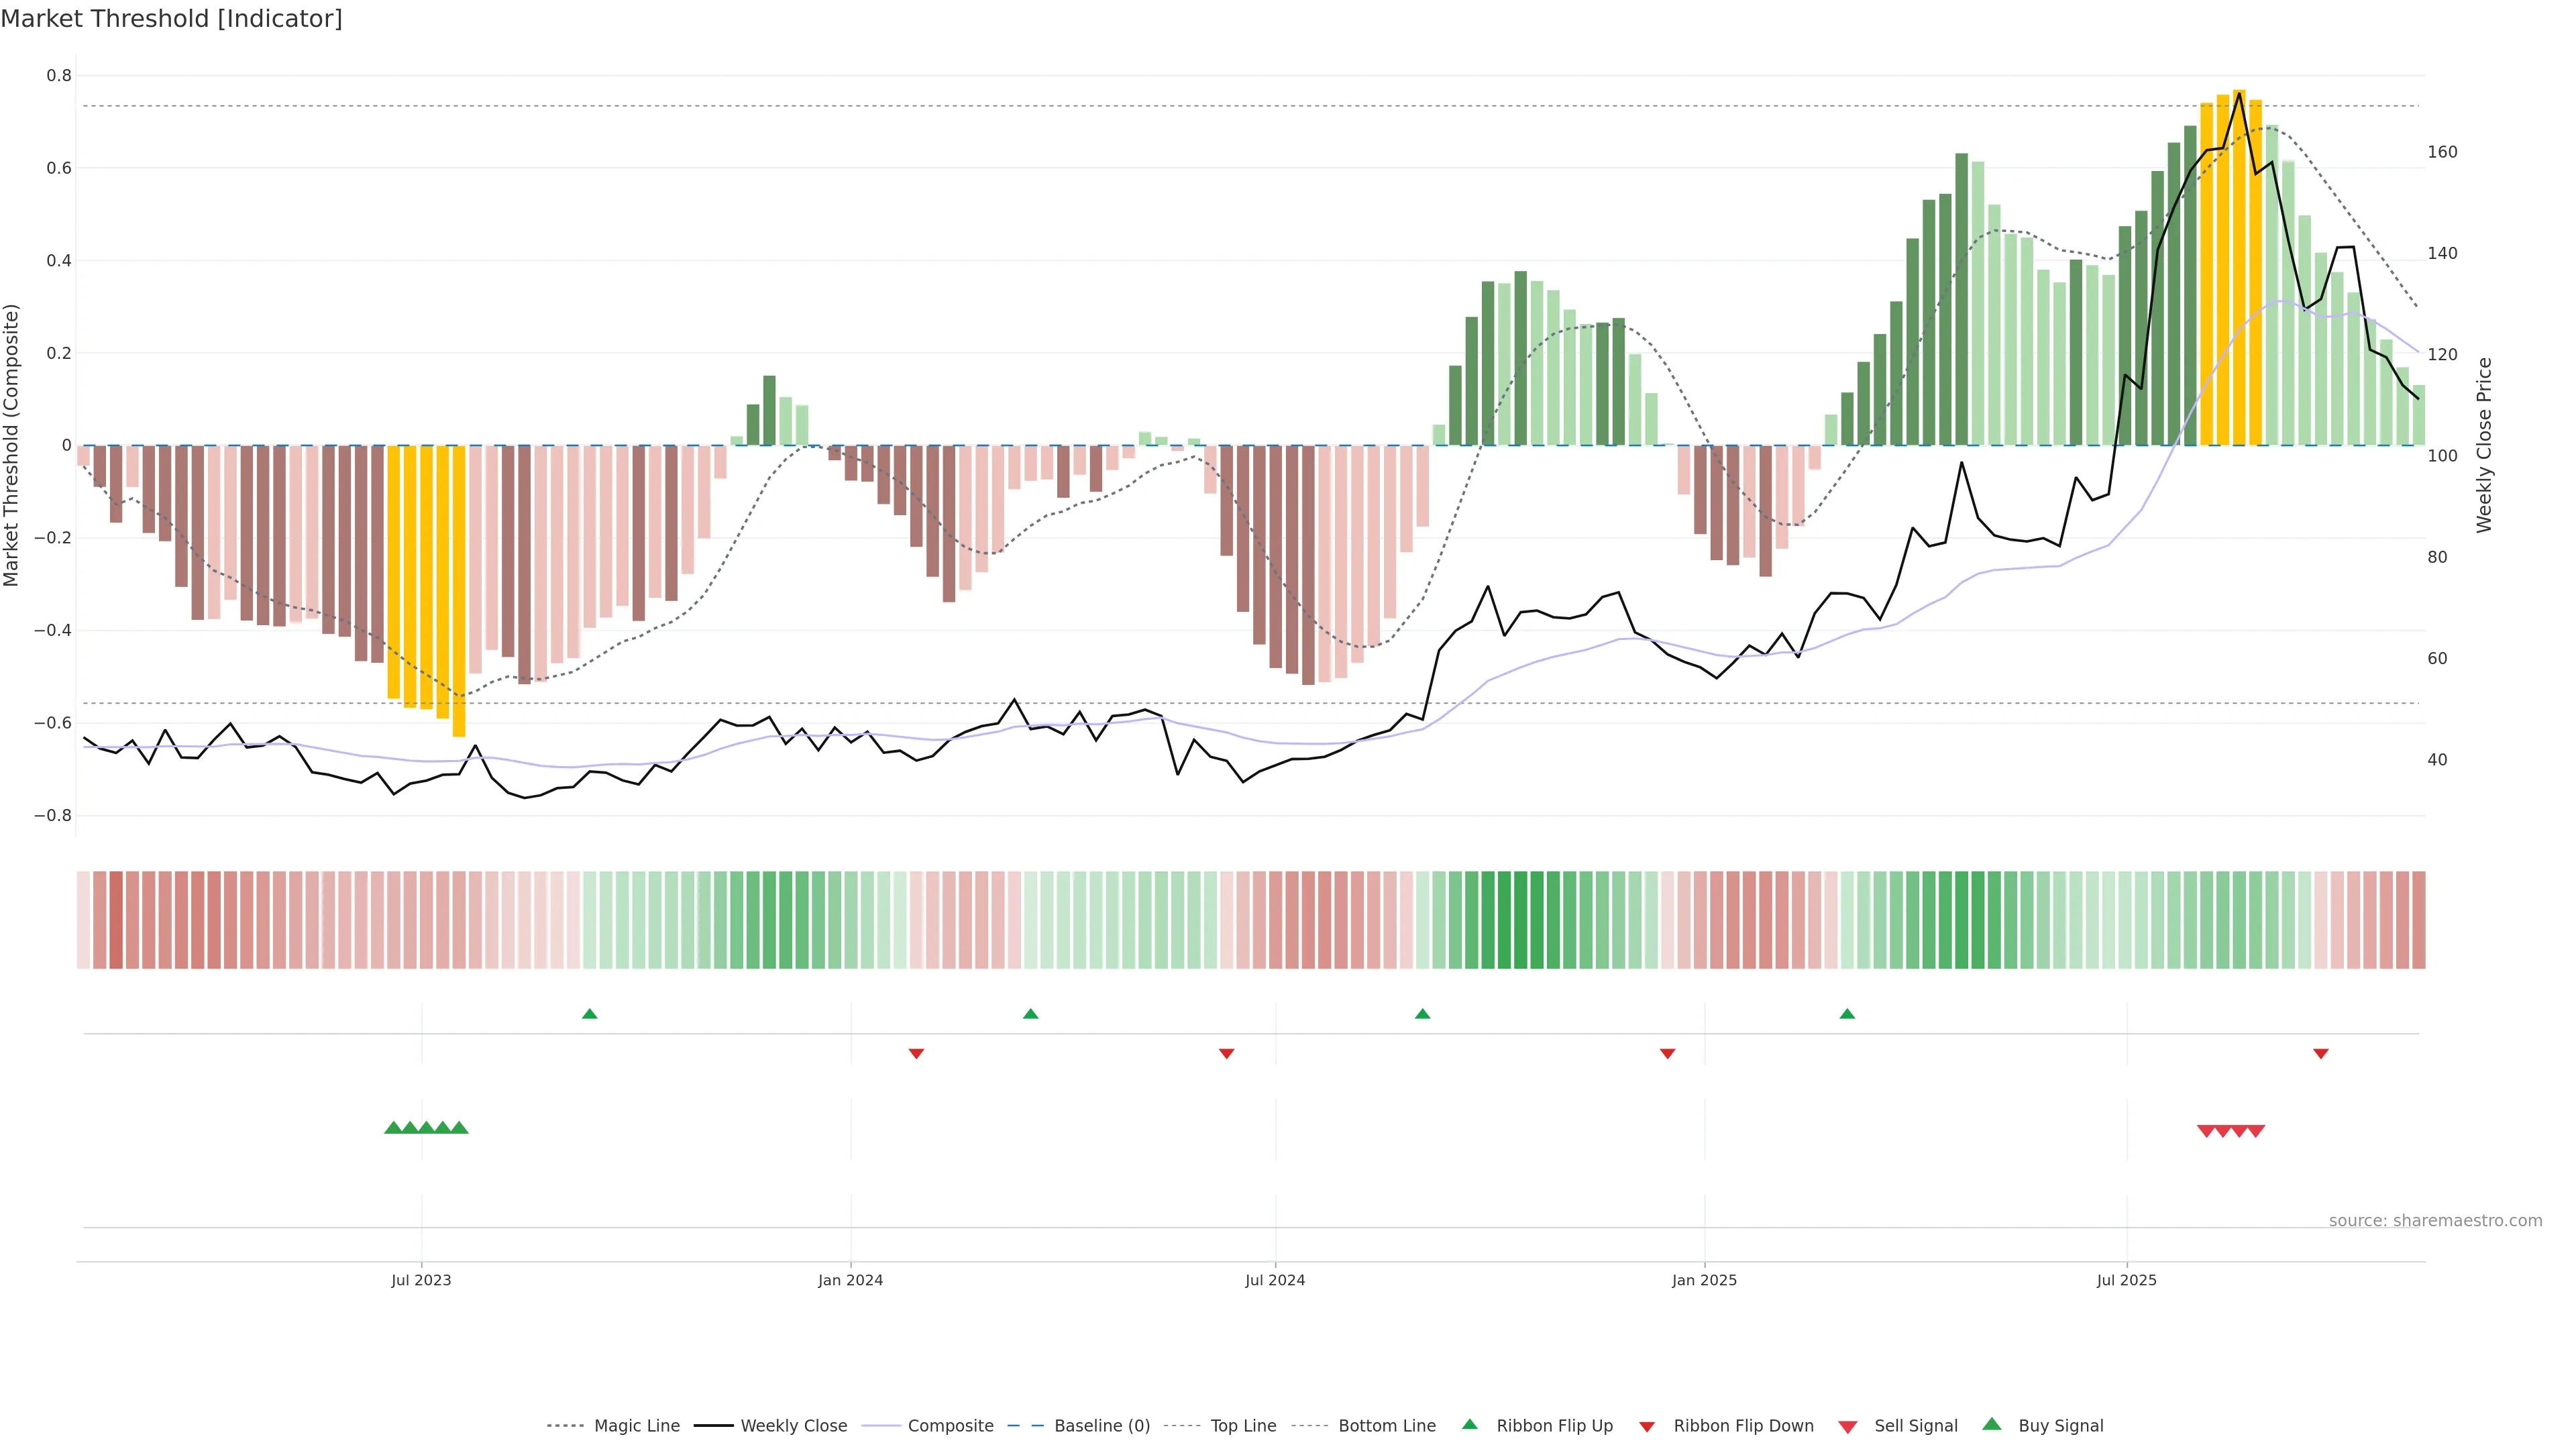Click the last red ribbon flip-down marker
Screen dimensions: 2576x1449
(2321, 1053)
